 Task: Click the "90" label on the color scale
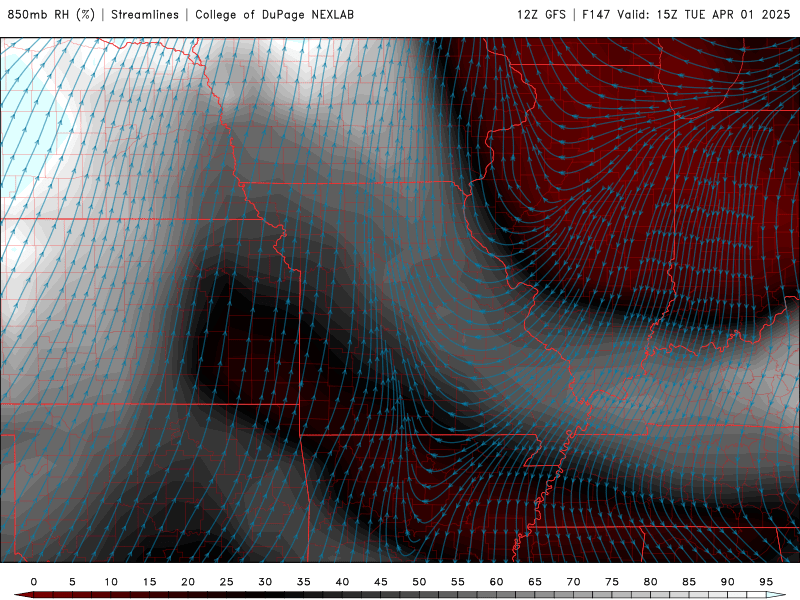[x=727, y=582]
